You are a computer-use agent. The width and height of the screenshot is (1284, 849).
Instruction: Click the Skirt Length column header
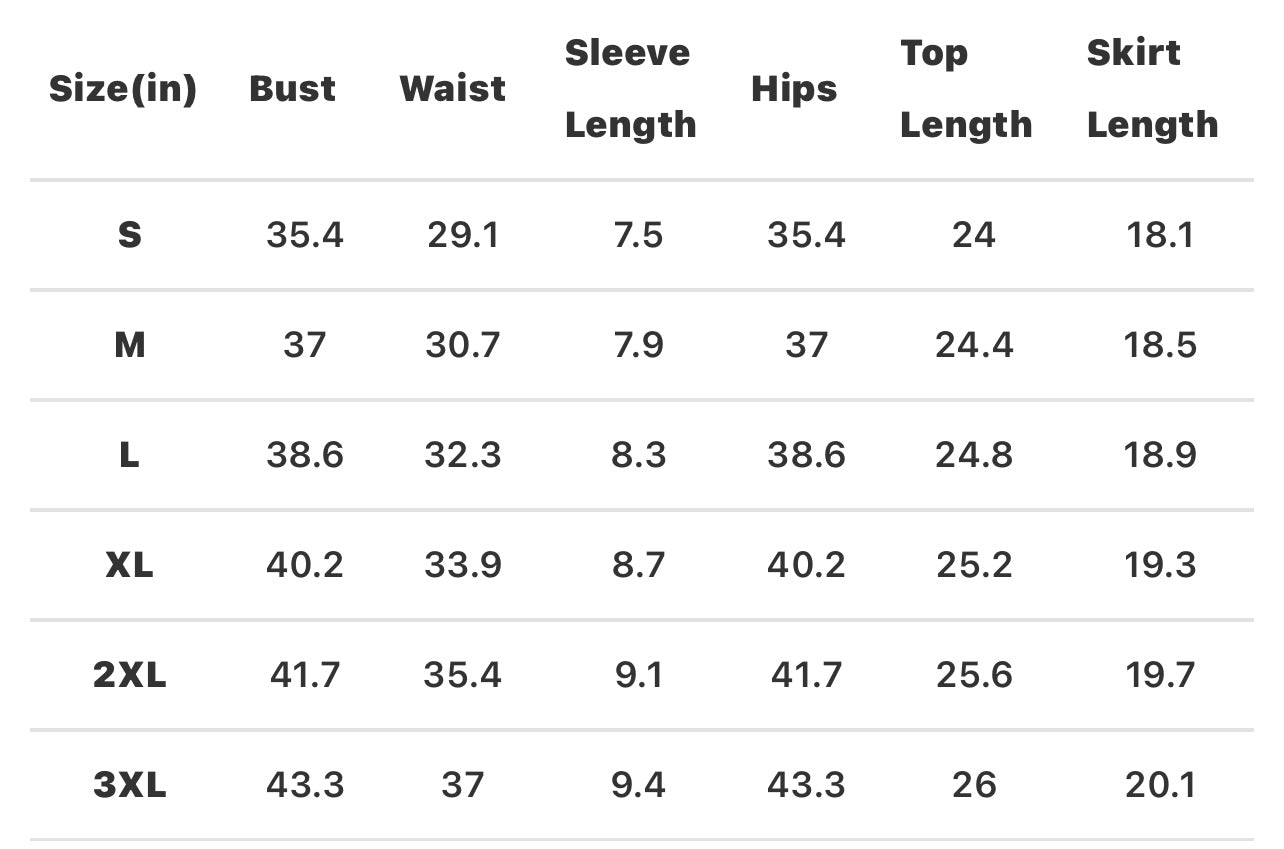(x=1152, y=89)
